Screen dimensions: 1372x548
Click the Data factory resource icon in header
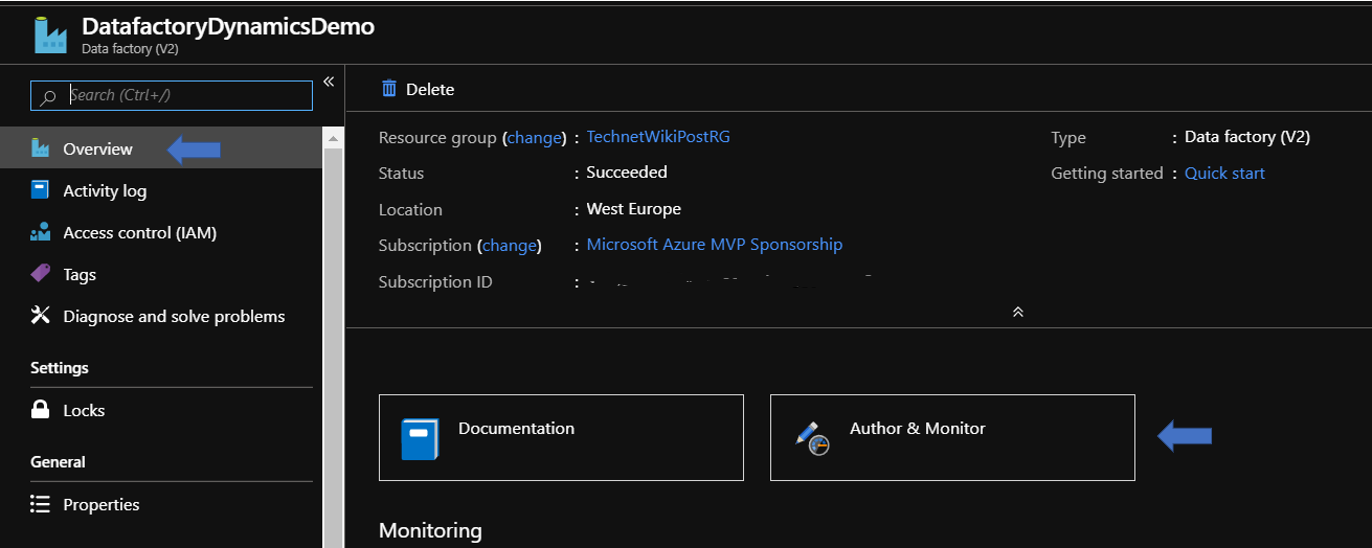pyautogui.click(x=50, y=34)
